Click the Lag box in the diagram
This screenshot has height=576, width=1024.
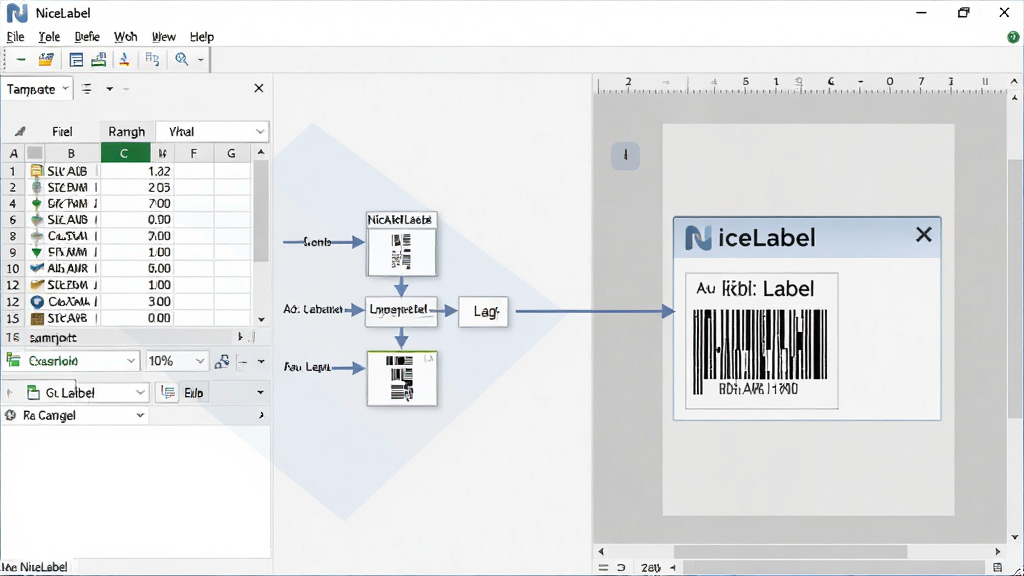[x=483, y=312]
